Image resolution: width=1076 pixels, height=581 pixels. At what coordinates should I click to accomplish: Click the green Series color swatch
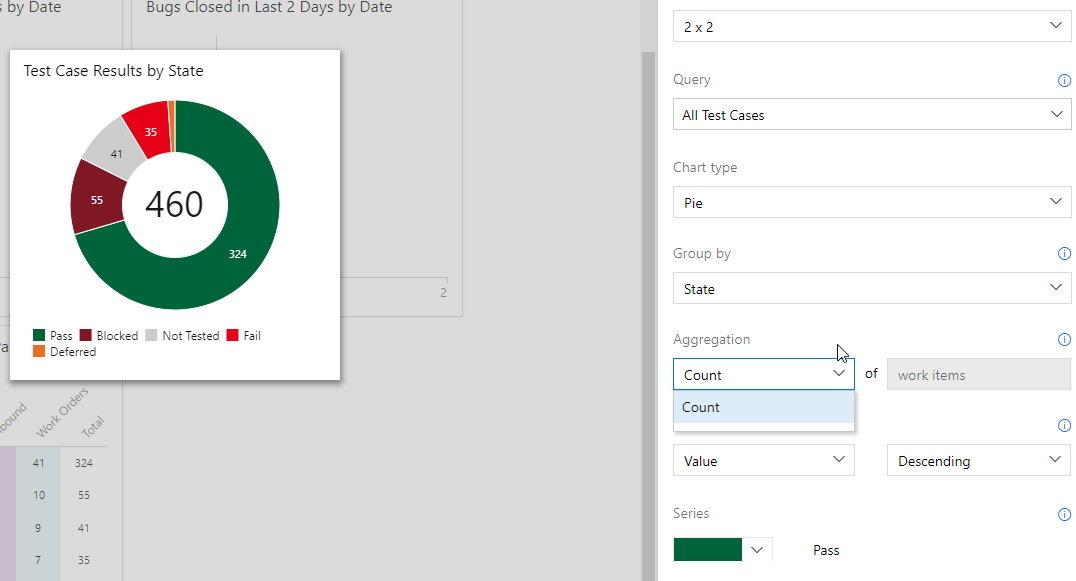coord(707,549)
